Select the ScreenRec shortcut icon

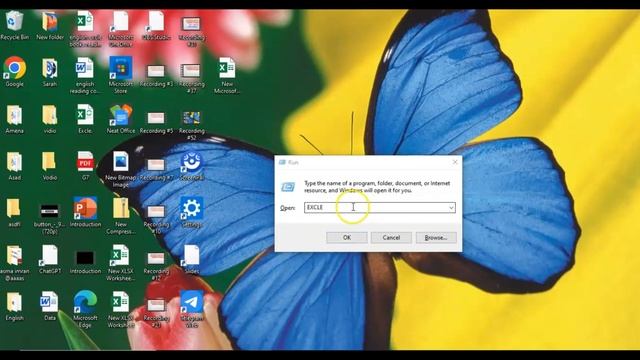tap(191, 166)
